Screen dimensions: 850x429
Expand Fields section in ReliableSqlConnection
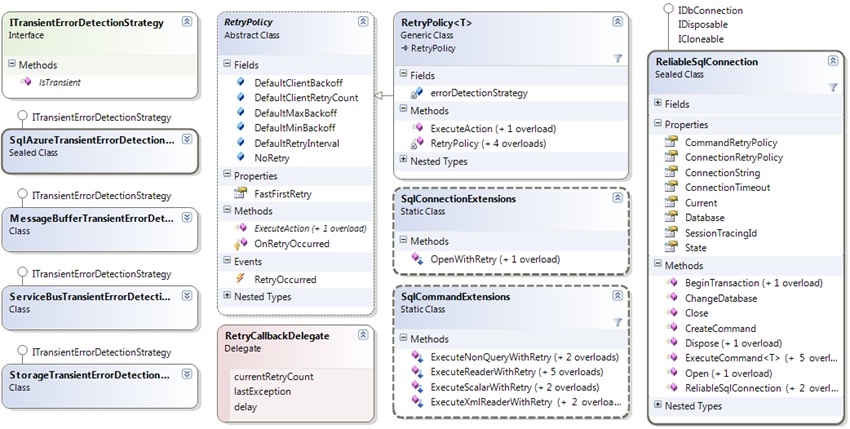[658, 103]
